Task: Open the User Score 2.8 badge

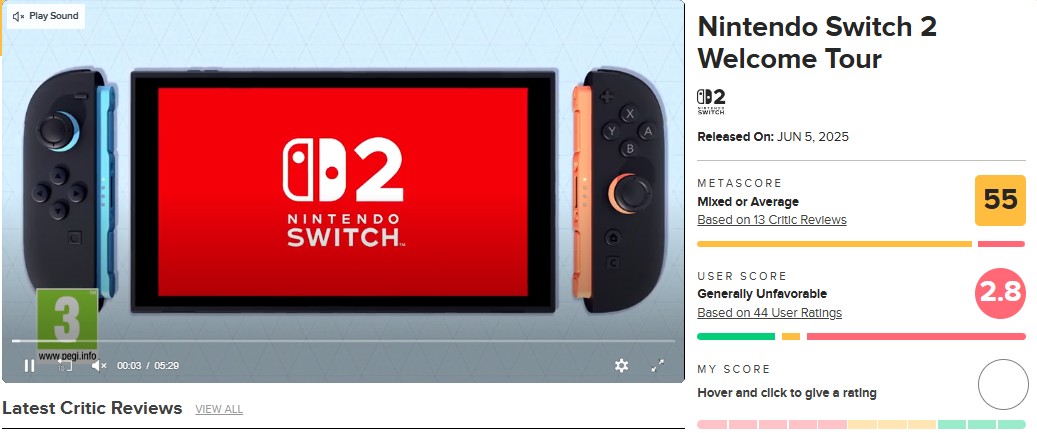Action: [1000, 293]
